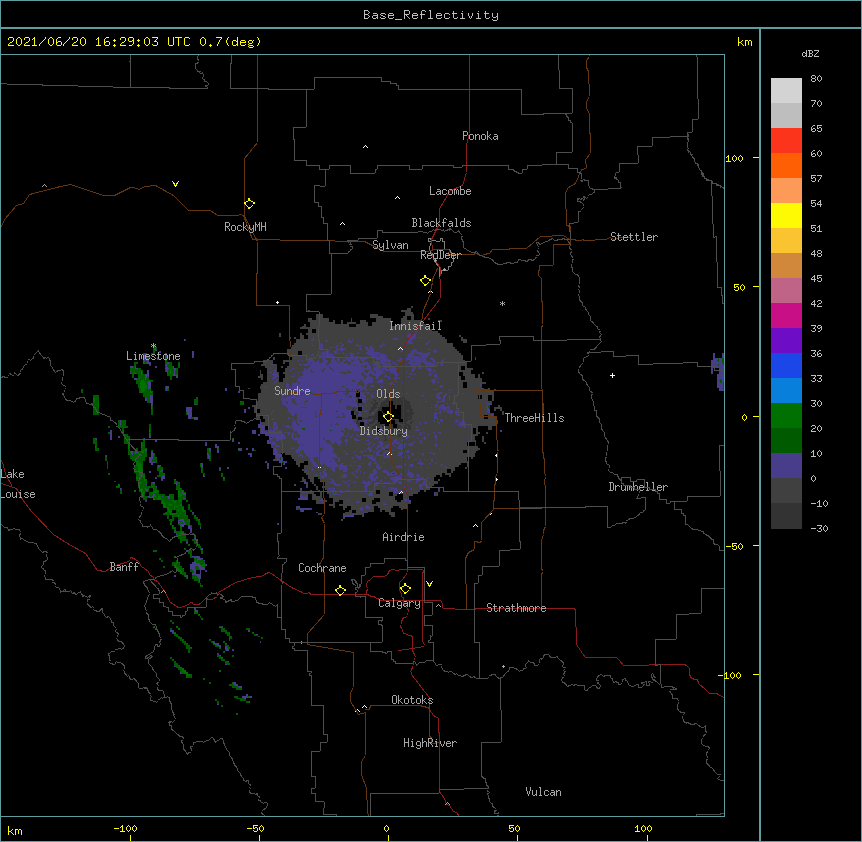Click the Didsbury town label
The height and width of the screenshot is (842, 862).
[x=384, y=431]
